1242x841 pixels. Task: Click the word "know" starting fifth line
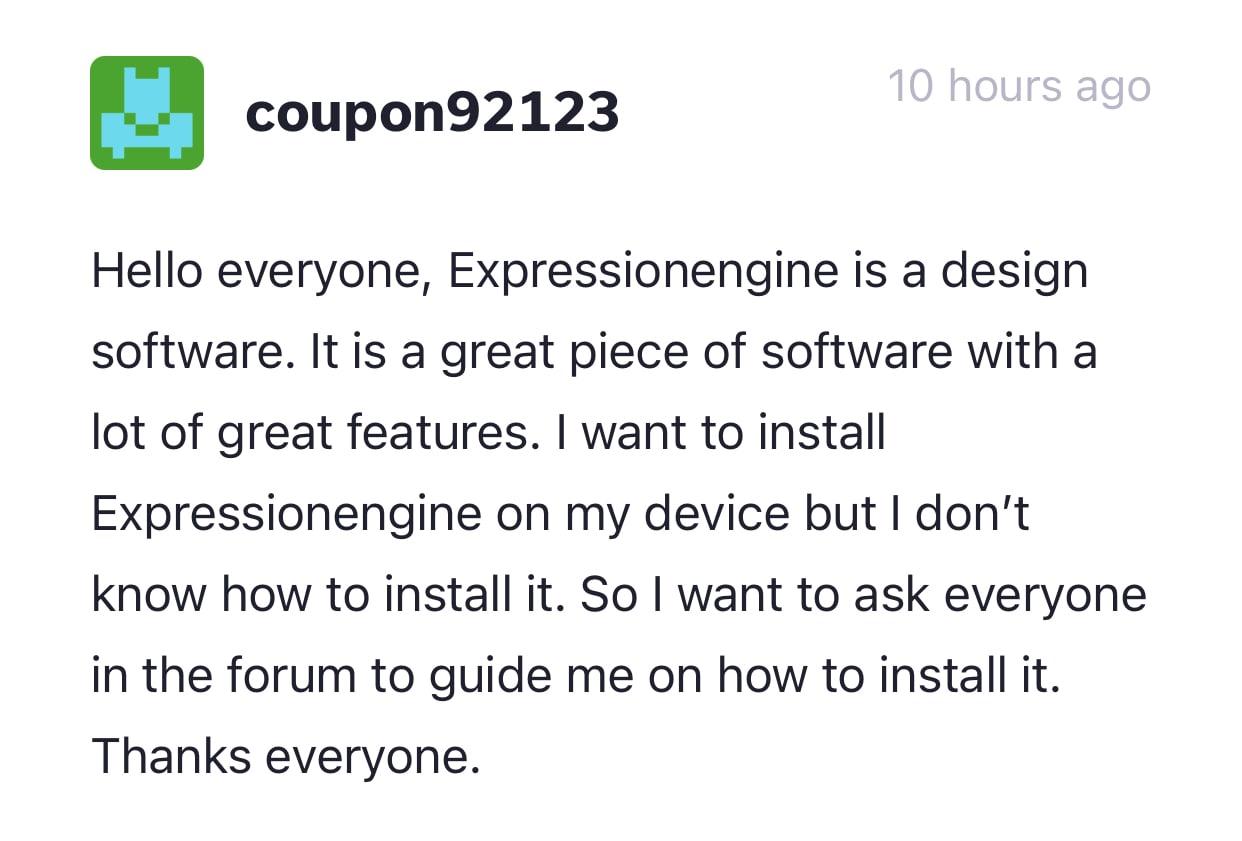149,596
